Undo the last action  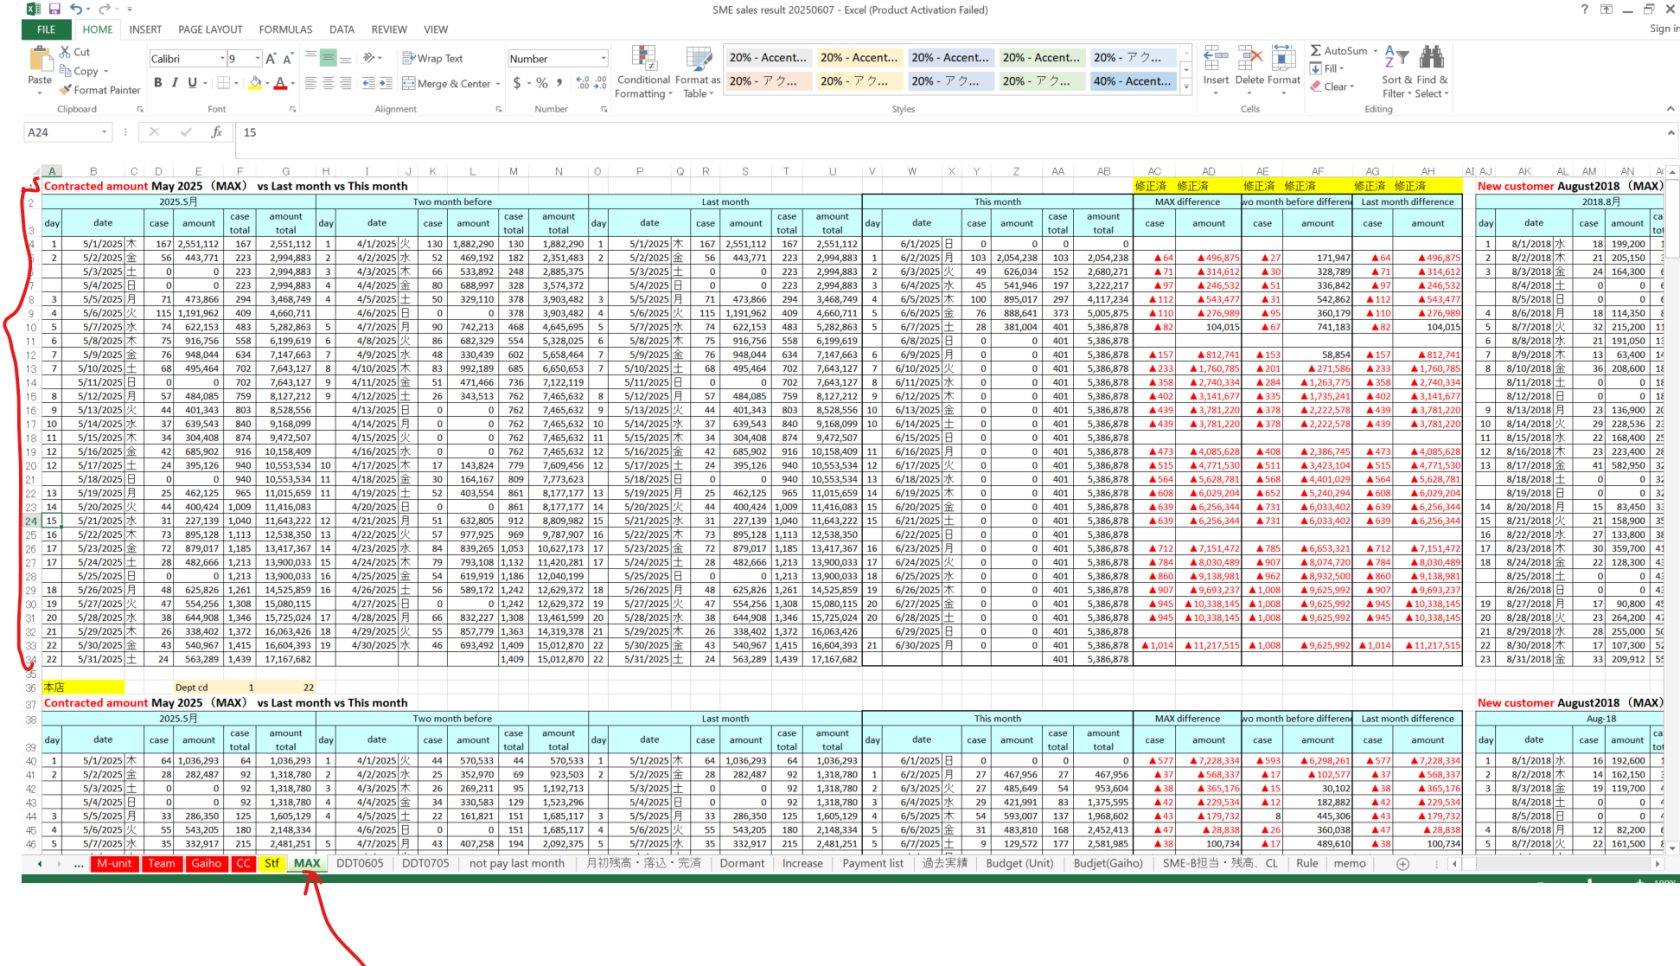pos(76,9)
